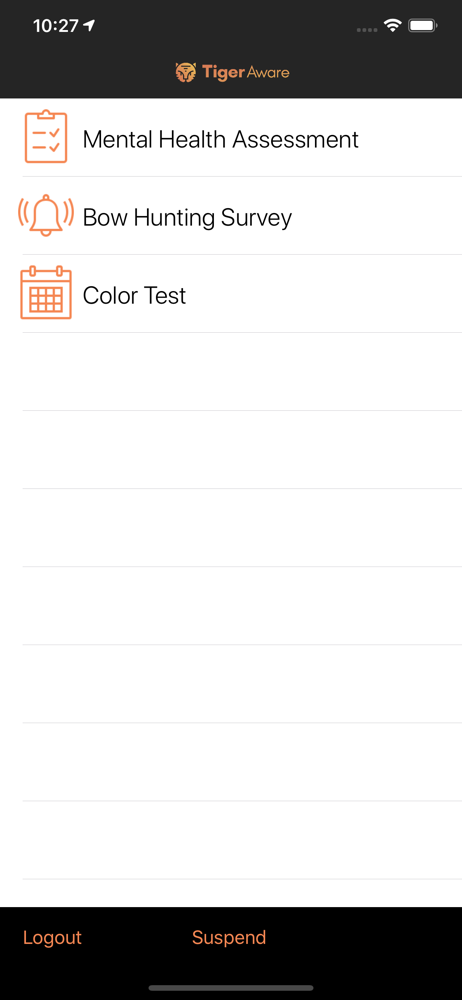The height and width of the screenshot is (1000, 462).
Task: Tap the calendar grid icon
Action: (46, 293)
